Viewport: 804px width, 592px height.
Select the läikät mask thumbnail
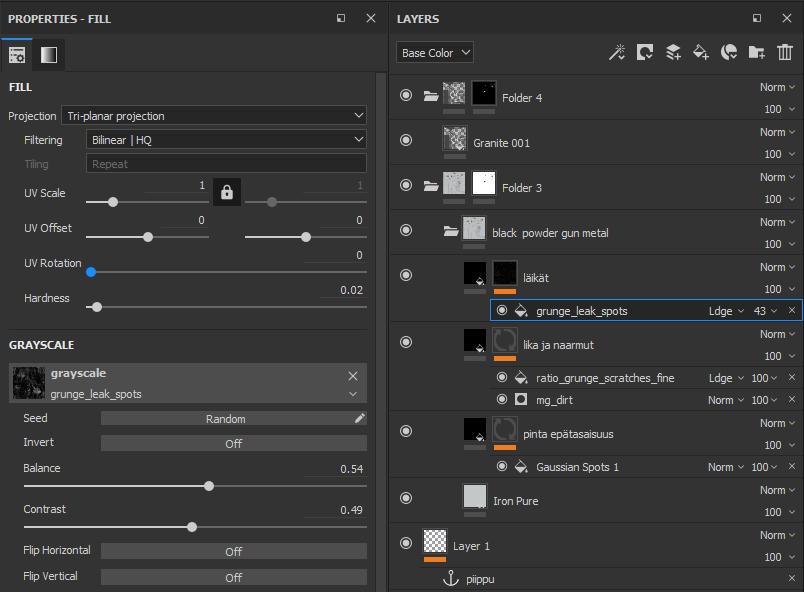point(505,273)
